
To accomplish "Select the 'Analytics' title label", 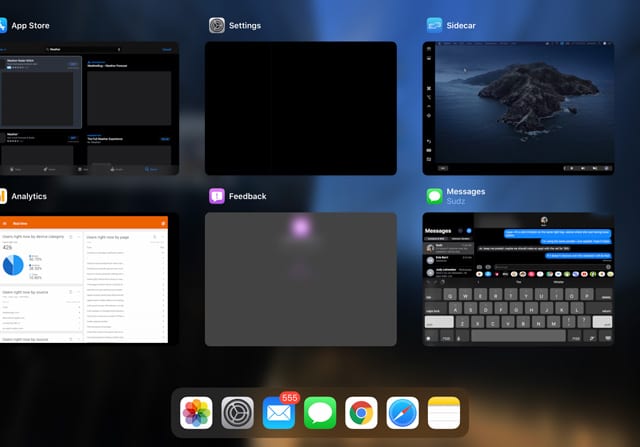I will tap(29, 196).
